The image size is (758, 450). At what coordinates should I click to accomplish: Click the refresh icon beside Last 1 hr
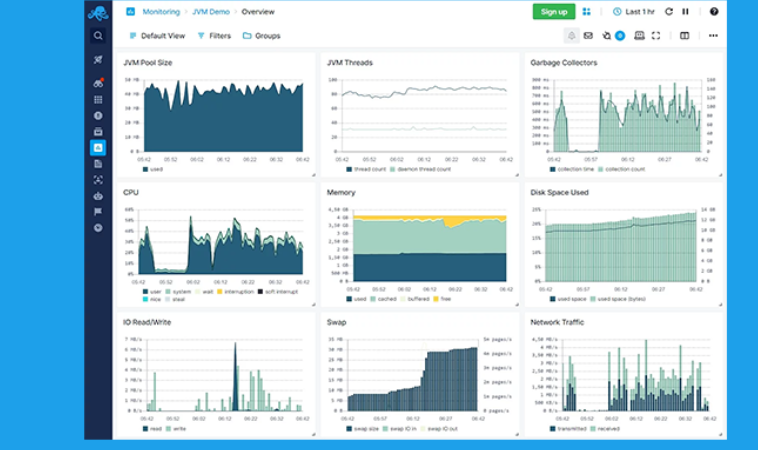(669, 12)
